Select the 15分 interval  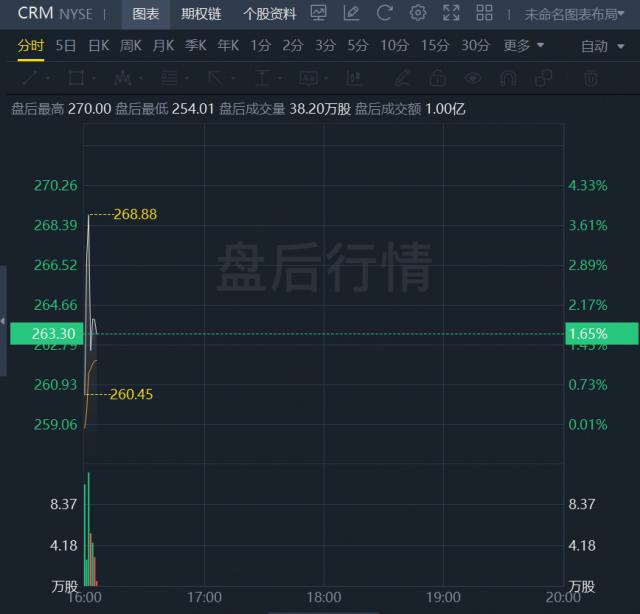point(435,45)
